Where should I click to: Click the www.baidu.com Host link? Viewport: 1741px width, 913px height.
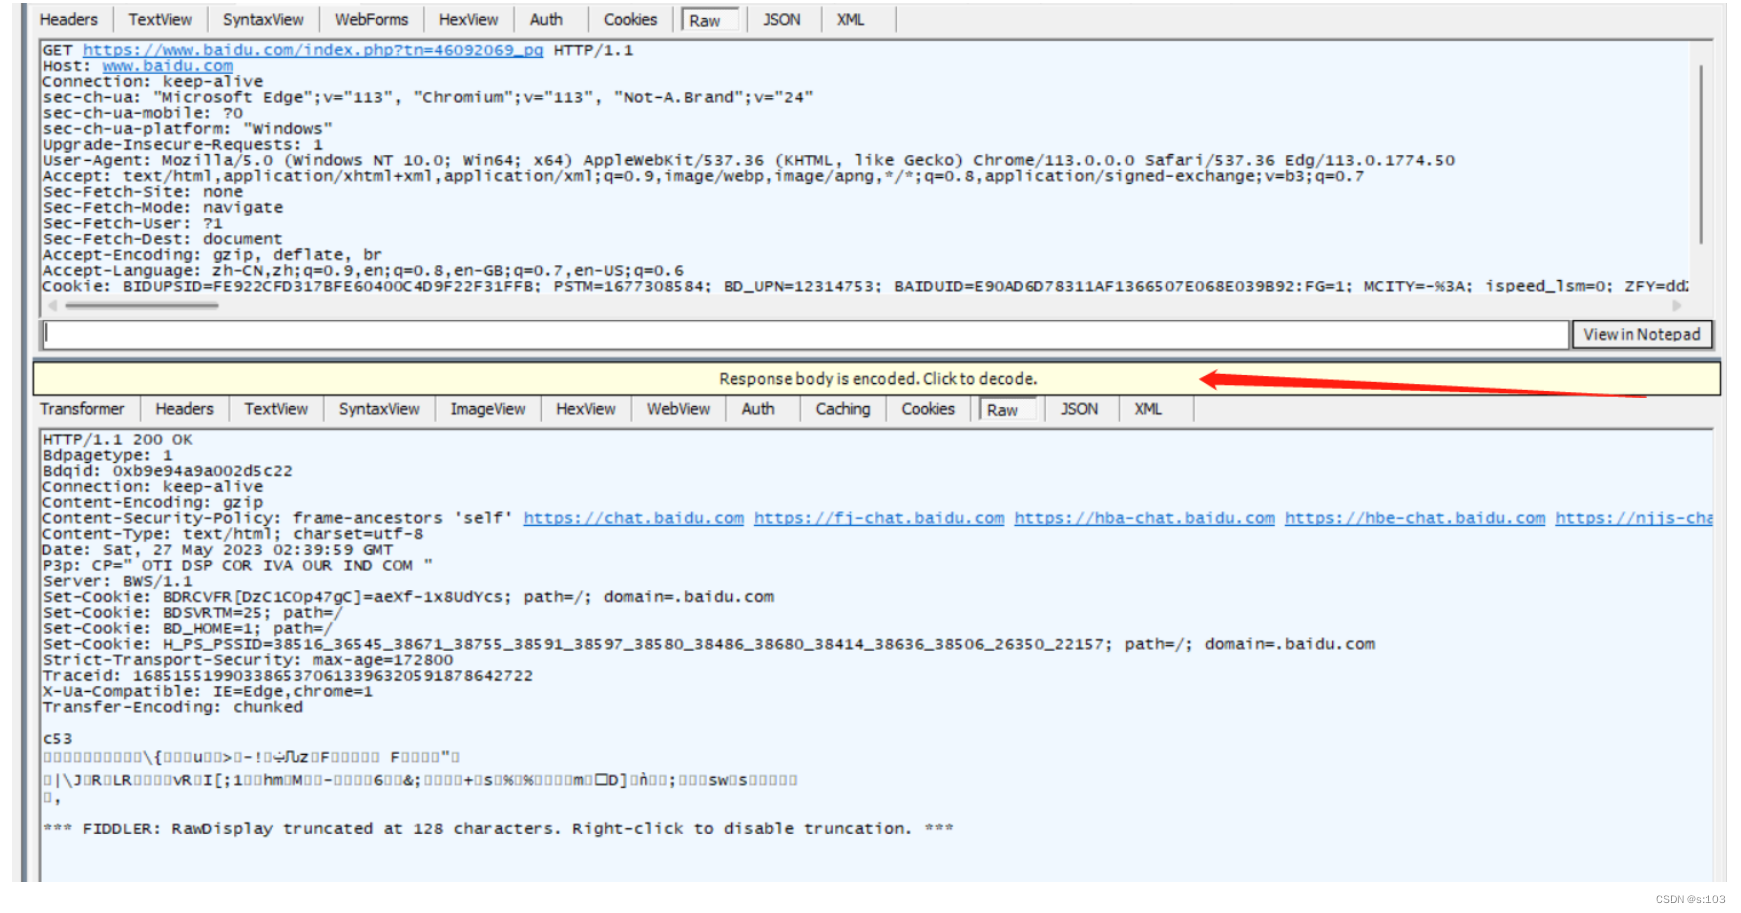pyautogui.click(x=168, y=66)
